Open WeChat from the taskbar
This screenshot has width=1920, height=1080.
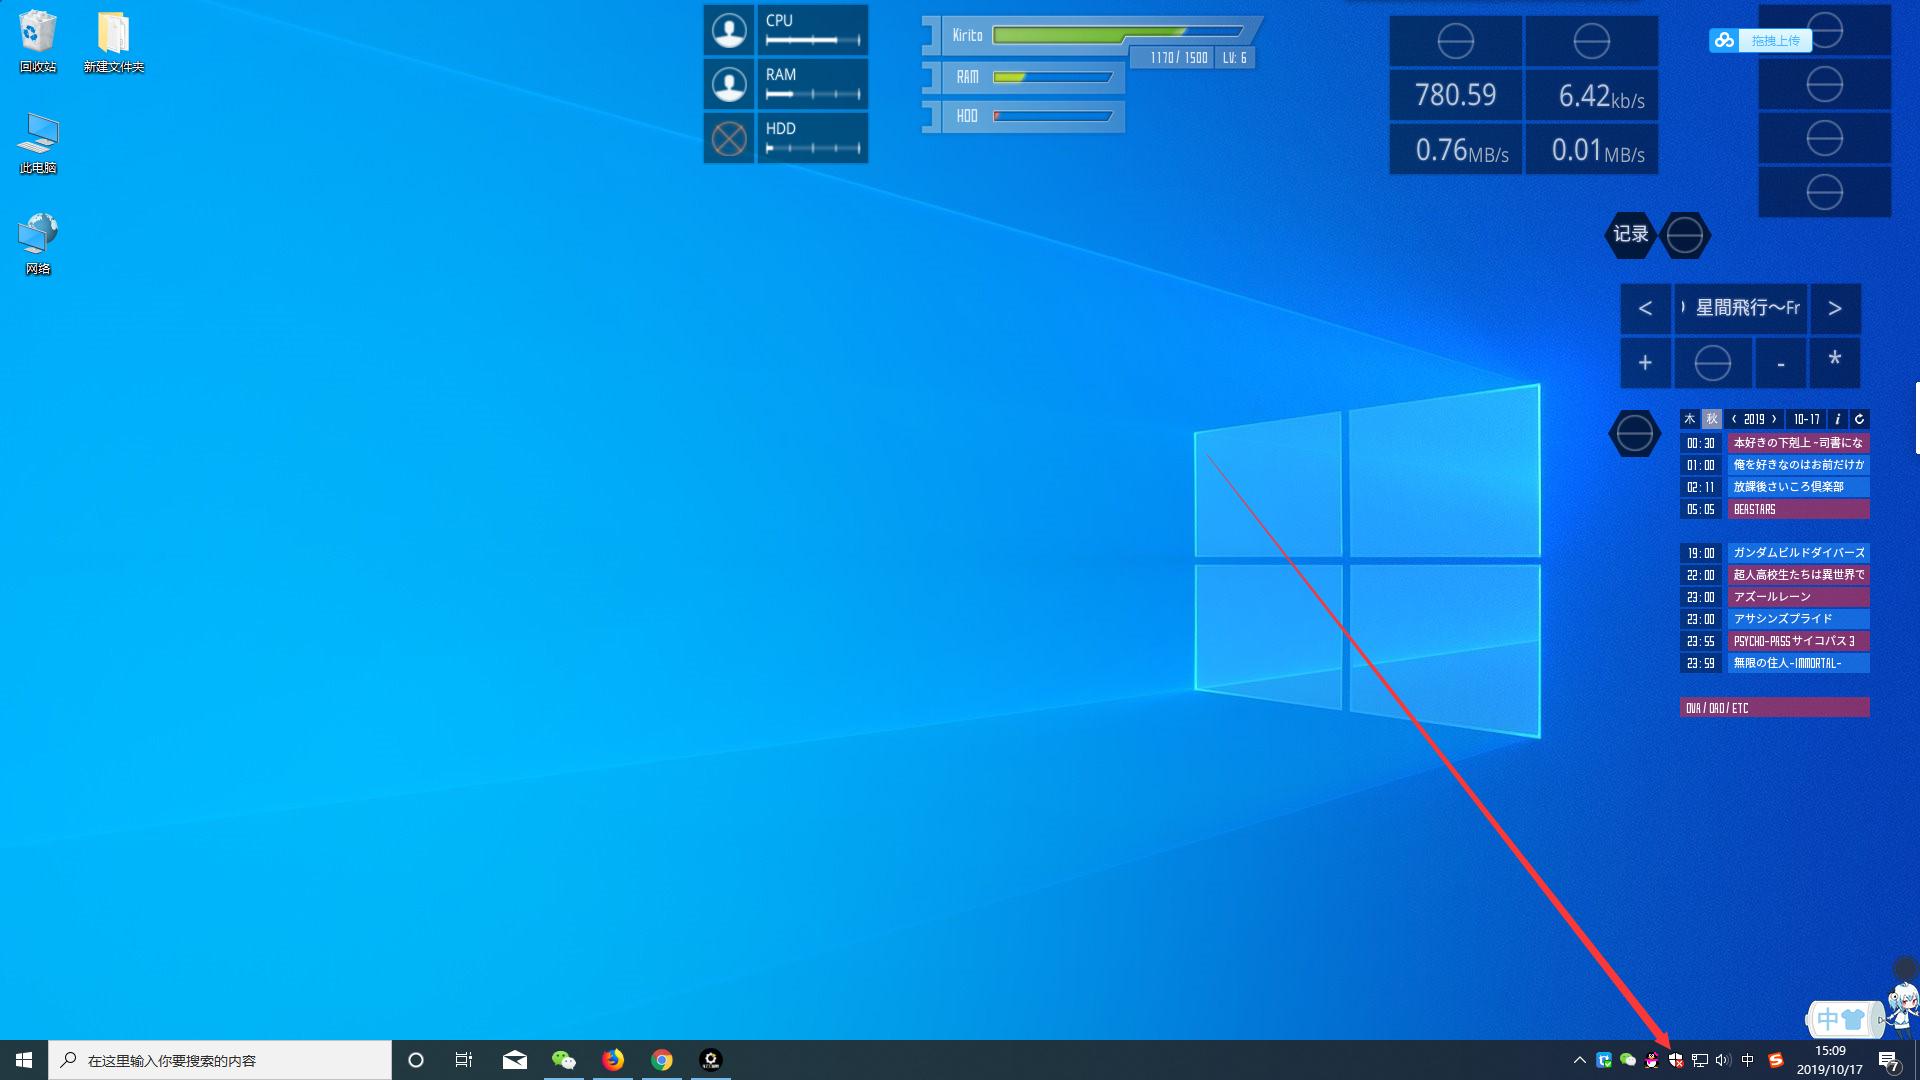coord(564,1060)
